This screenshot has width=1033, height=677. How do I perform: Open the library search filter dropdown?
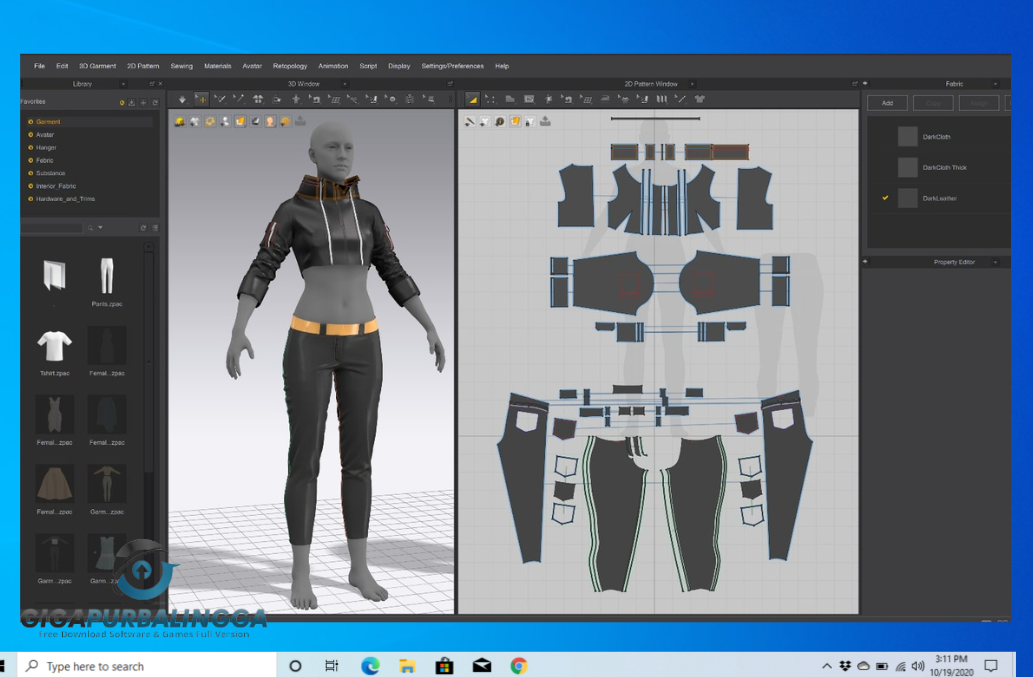pyautogui.click(x=100, y=228)
